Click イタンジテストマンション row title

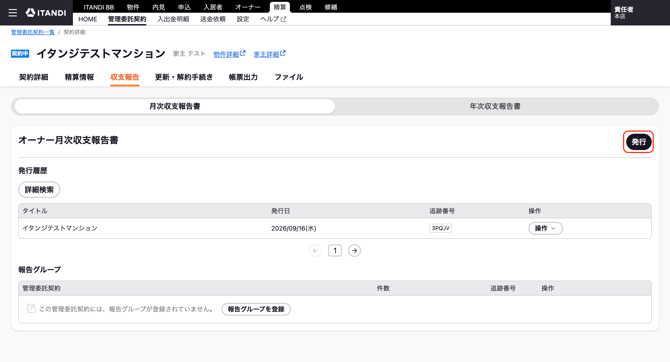pos(60,228)
